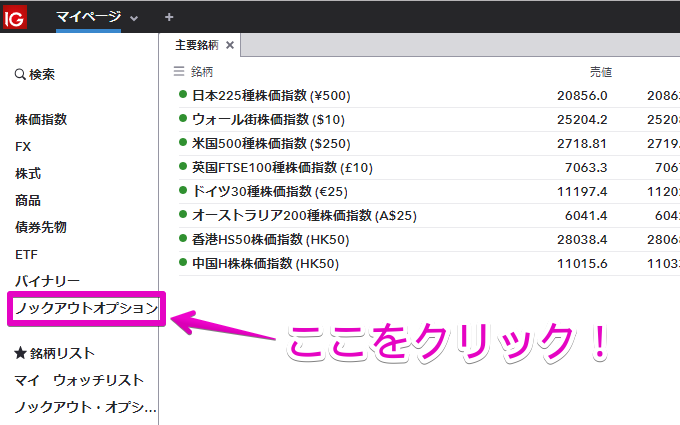
Task: Click sell price 11197.4
Action: coord(582,191)
